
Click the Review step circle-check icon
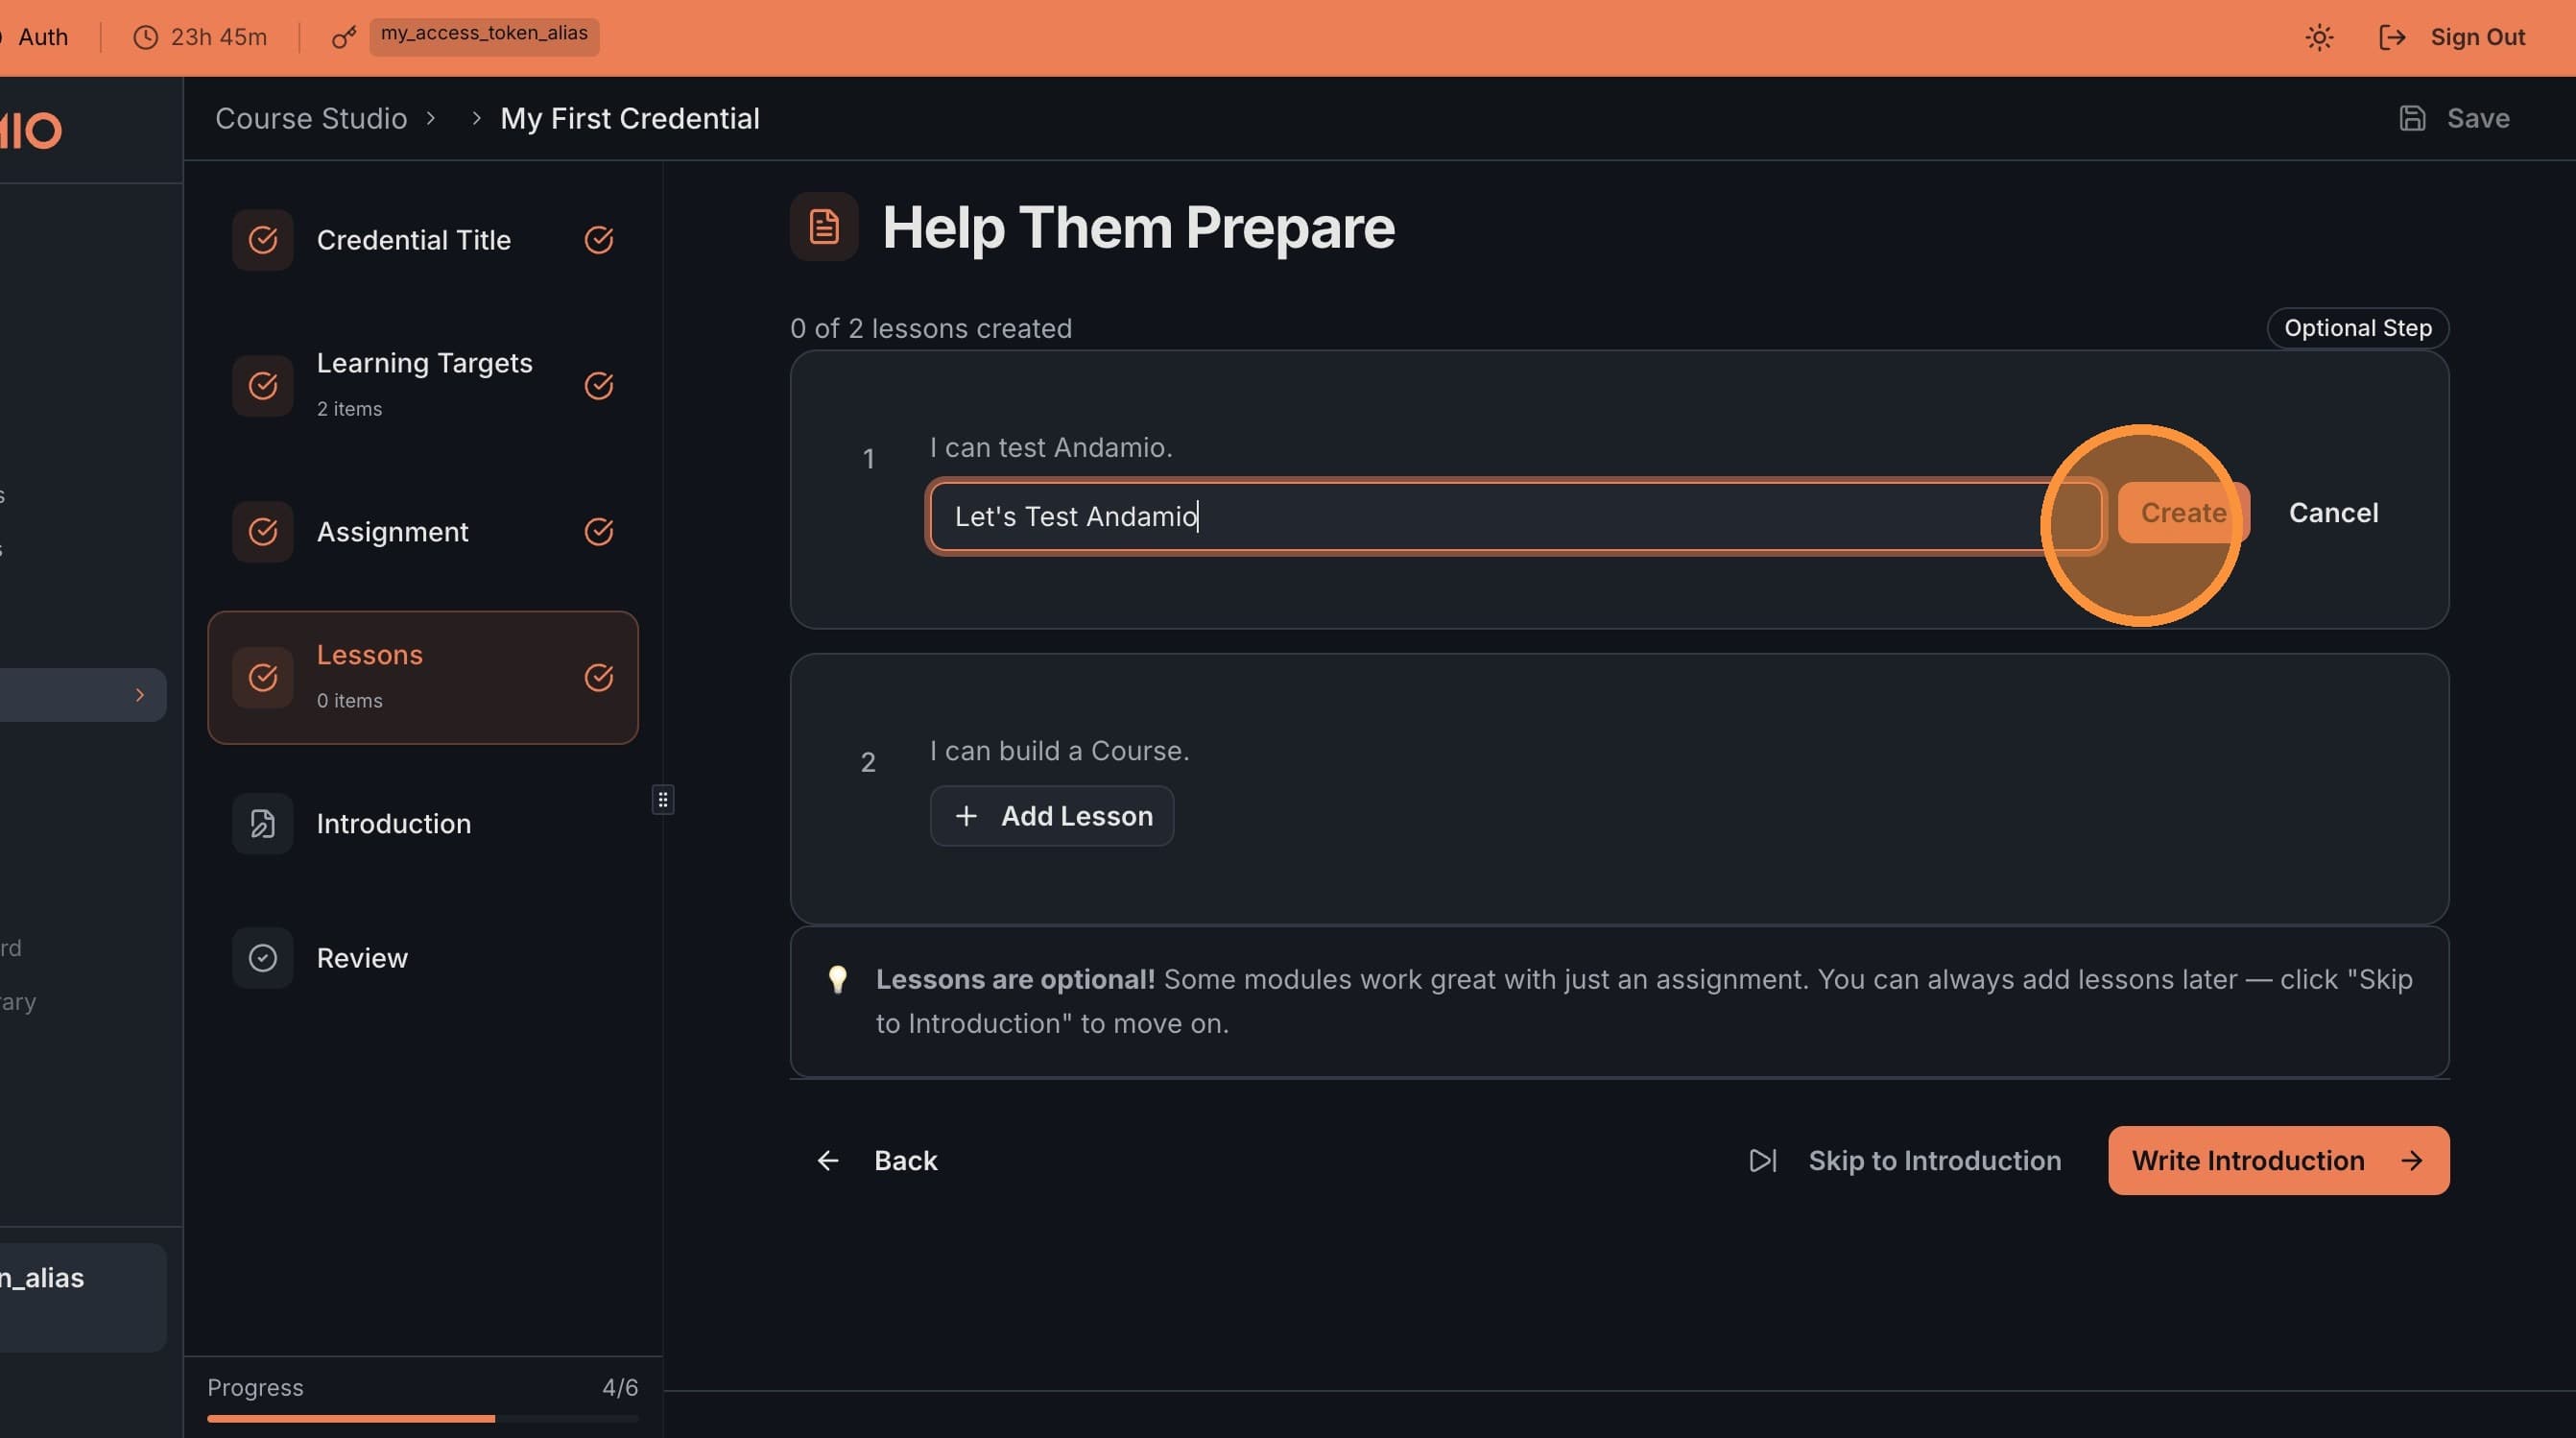[x=263, y=958]
